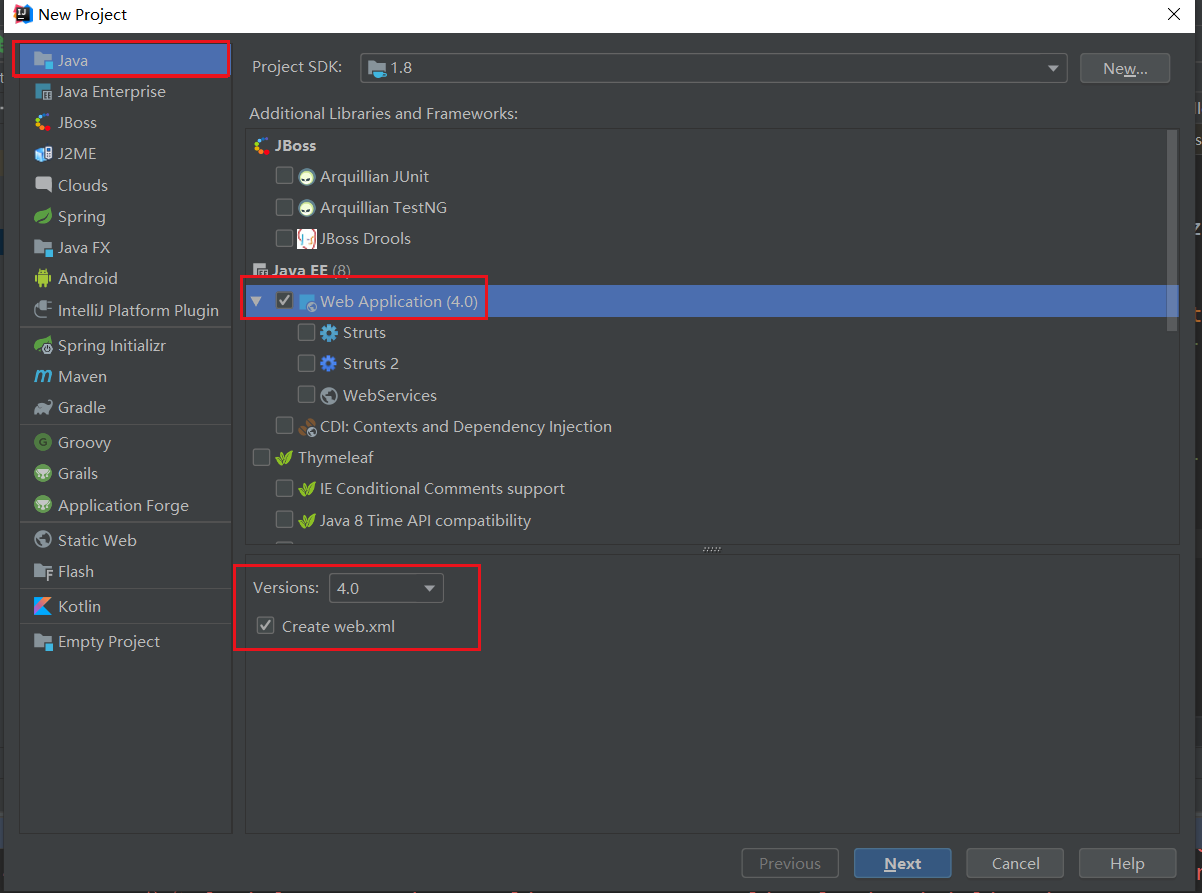Collapse the Web Application tree node
This screenshot has height=893, width=1202.
257,301
